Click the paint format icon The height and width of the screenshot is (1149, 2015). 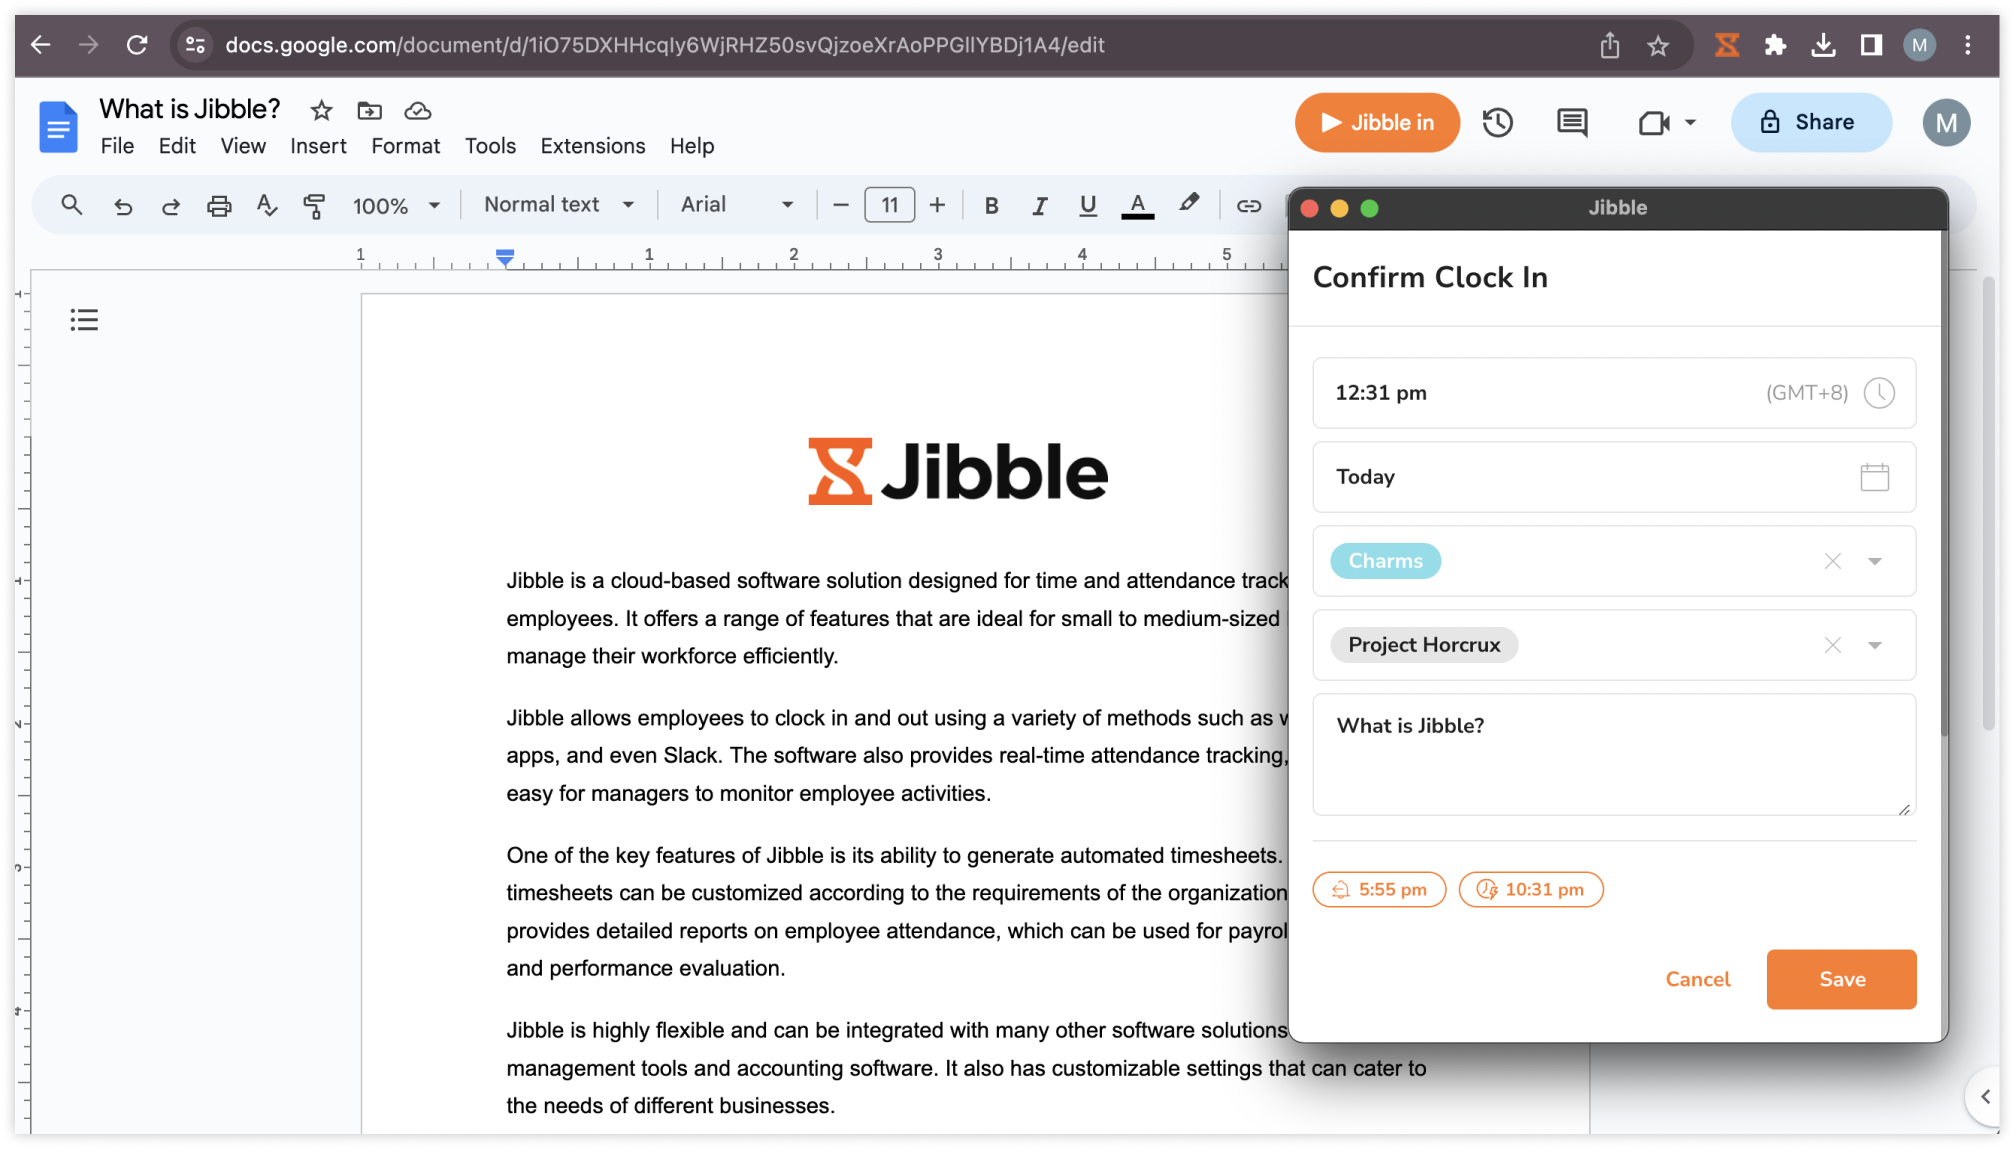314,206
